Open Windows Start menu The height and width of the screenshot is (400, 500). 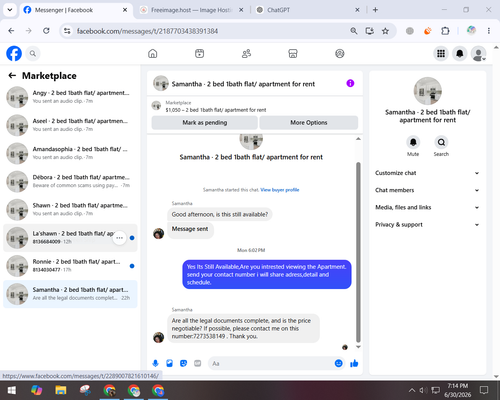12,390
